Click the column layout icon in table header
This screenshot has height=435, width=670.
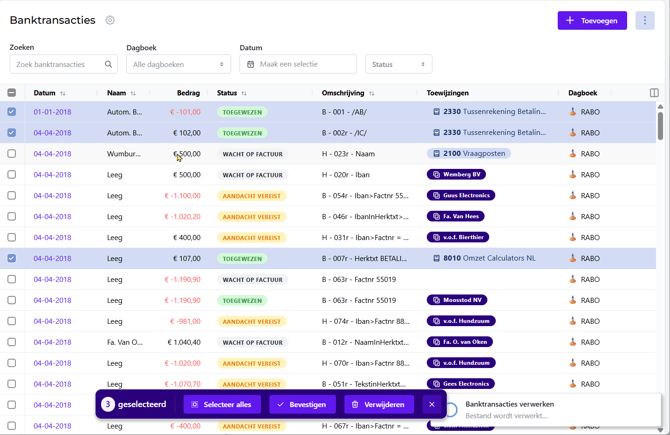[654, 93]
